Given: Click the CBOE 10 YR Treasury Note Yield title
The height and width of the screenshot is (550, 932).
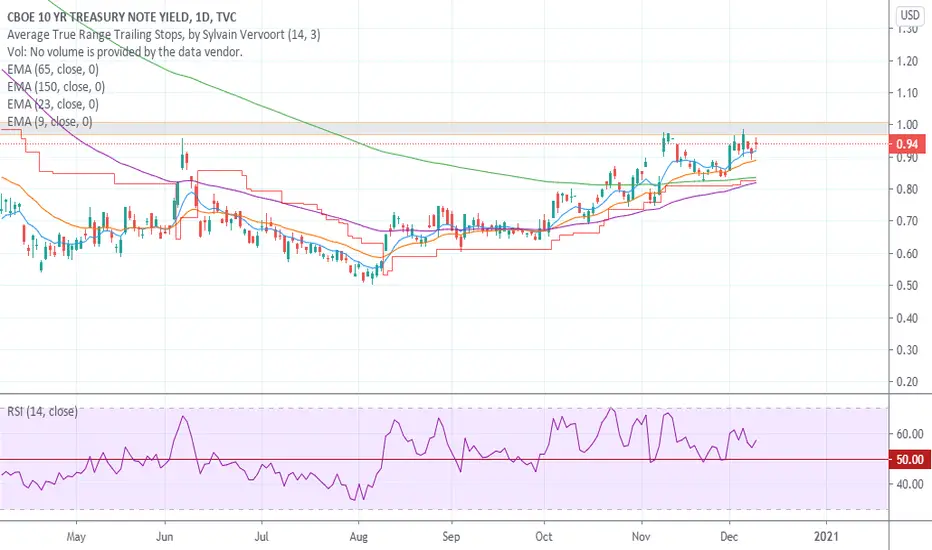Looking at the screenshot, I should point(122,17).
